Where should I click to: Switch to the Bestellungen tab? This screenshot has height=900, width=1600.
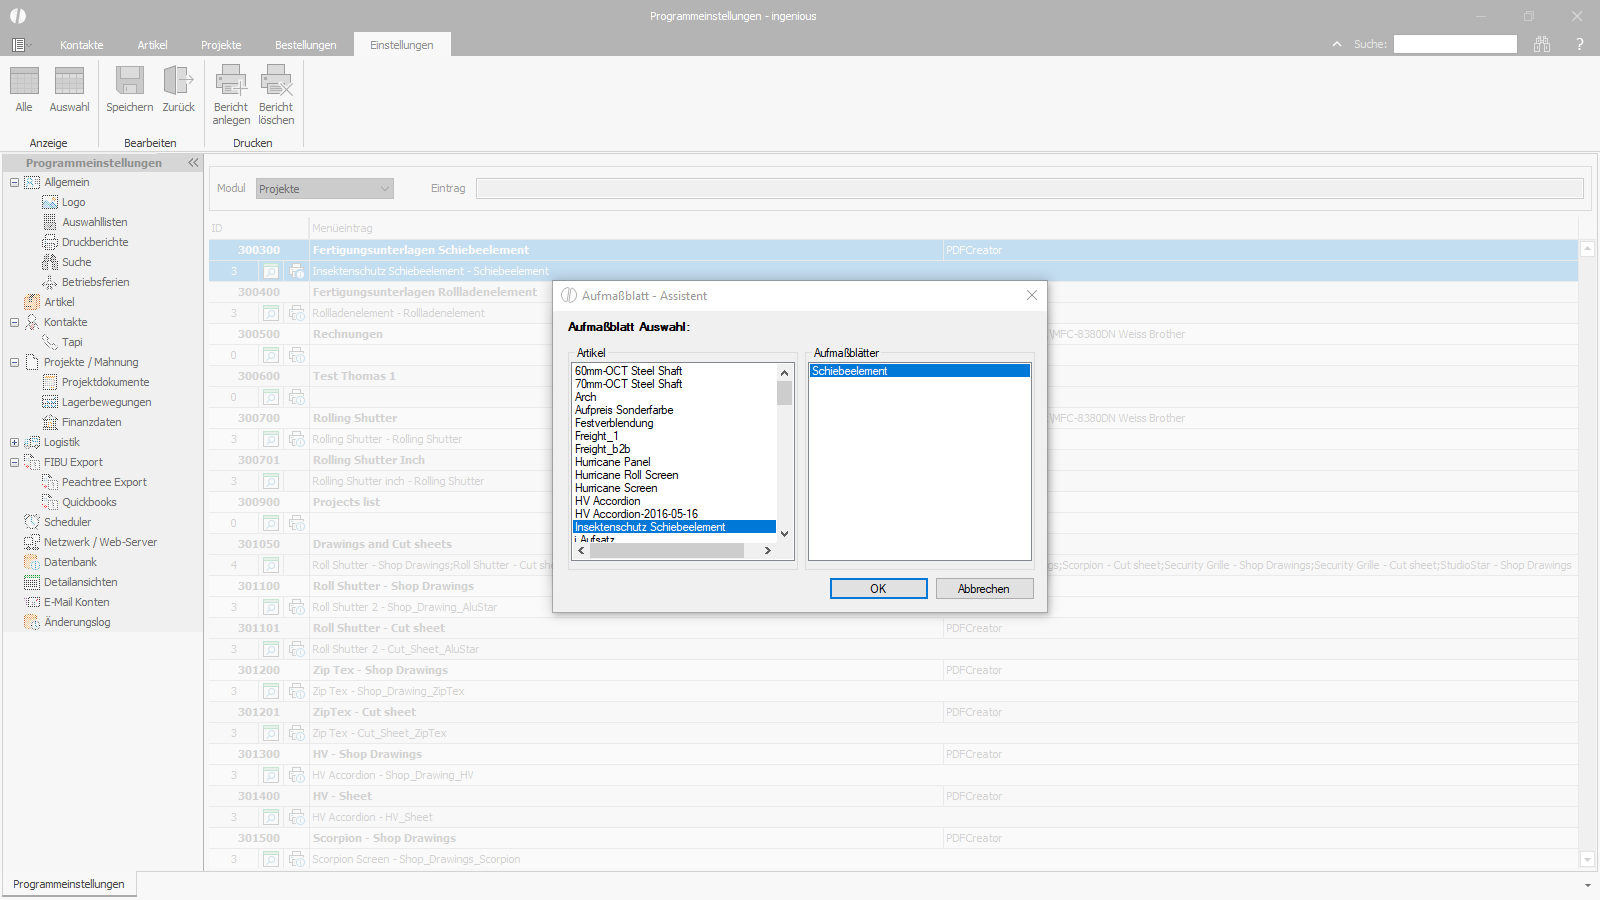pyautogui.click(x=306, y=45)
